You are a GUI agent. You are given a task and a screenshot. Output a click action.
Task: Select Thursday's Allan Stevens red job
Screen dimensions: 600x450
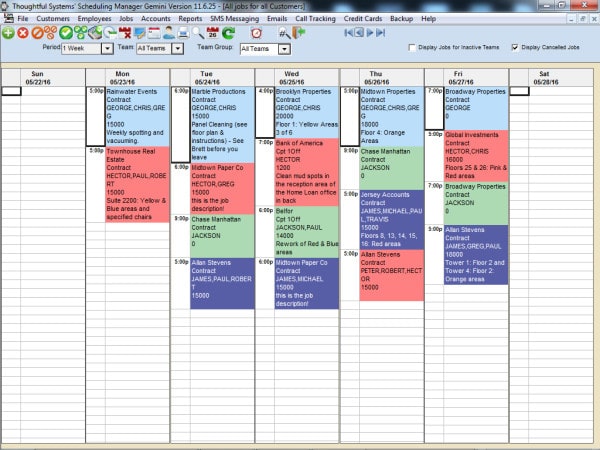pyautogui.click(x=391, y=275)
